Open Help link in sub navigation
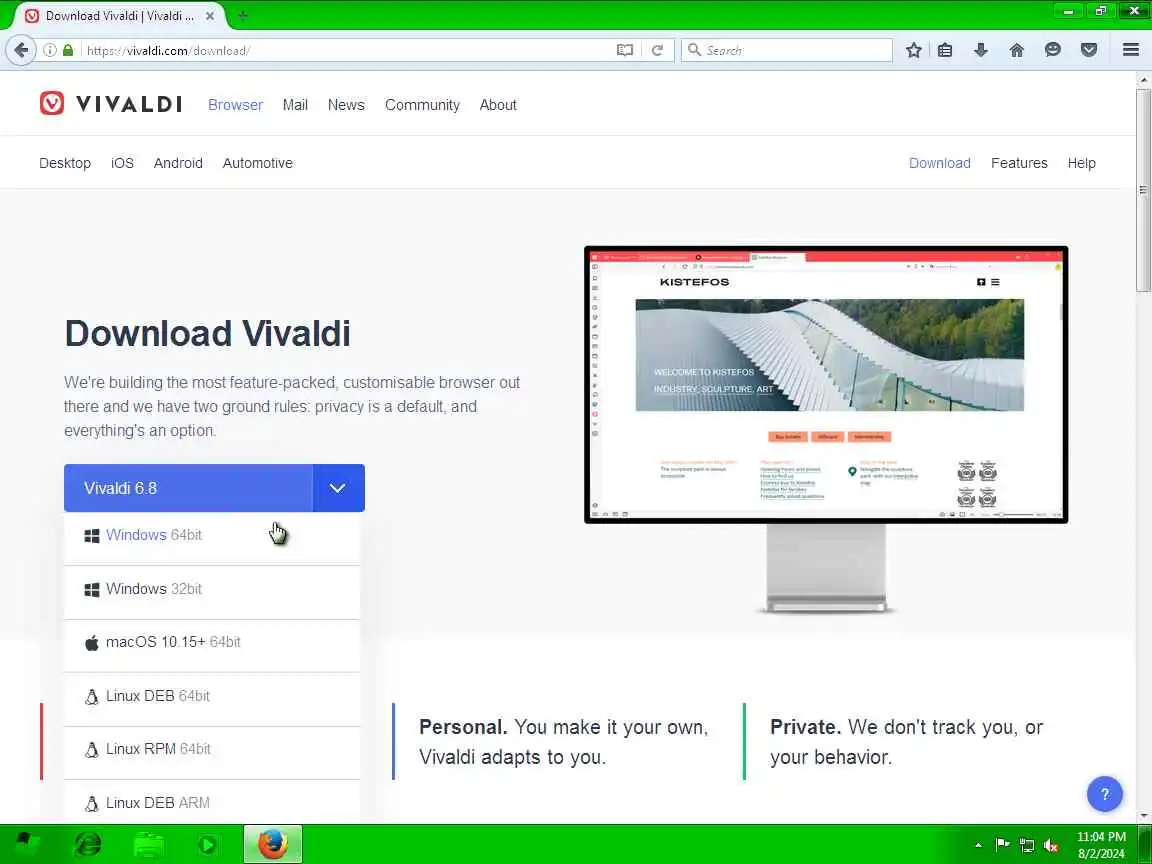Image resolution: width=1152 pixels, height=864 pixels. 1081,163
